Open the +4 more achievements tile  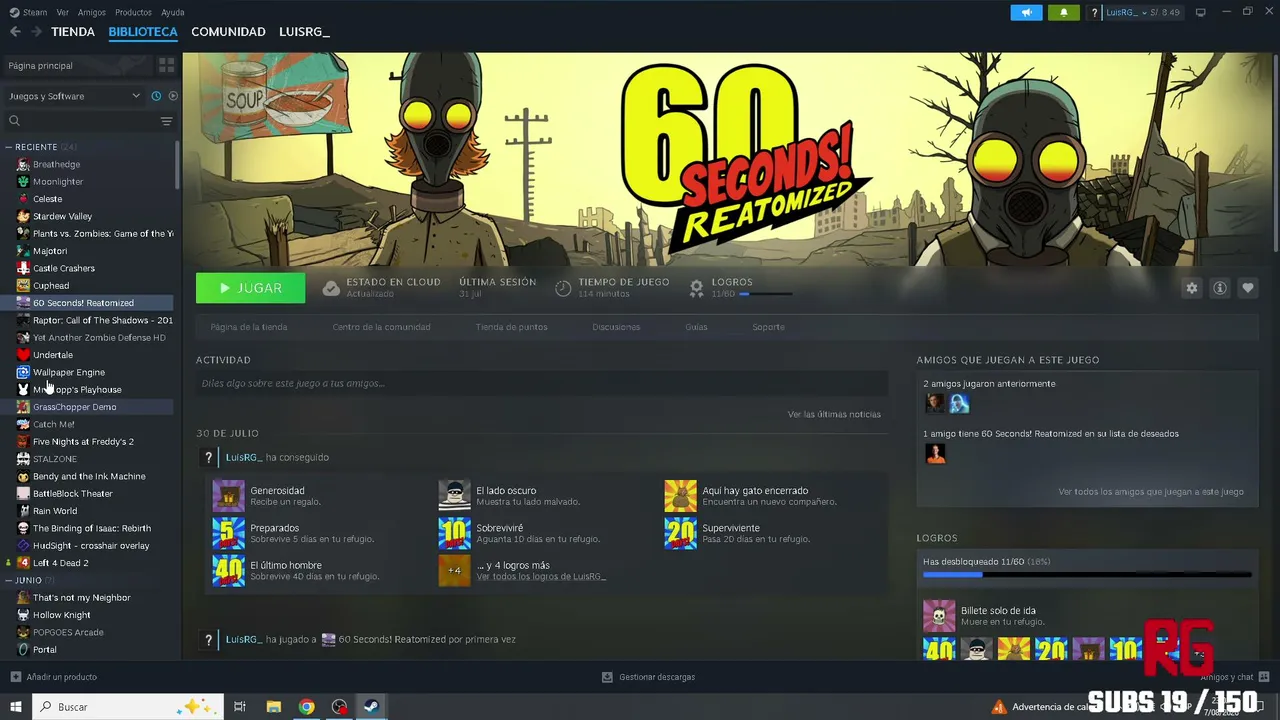click(454, 570)
